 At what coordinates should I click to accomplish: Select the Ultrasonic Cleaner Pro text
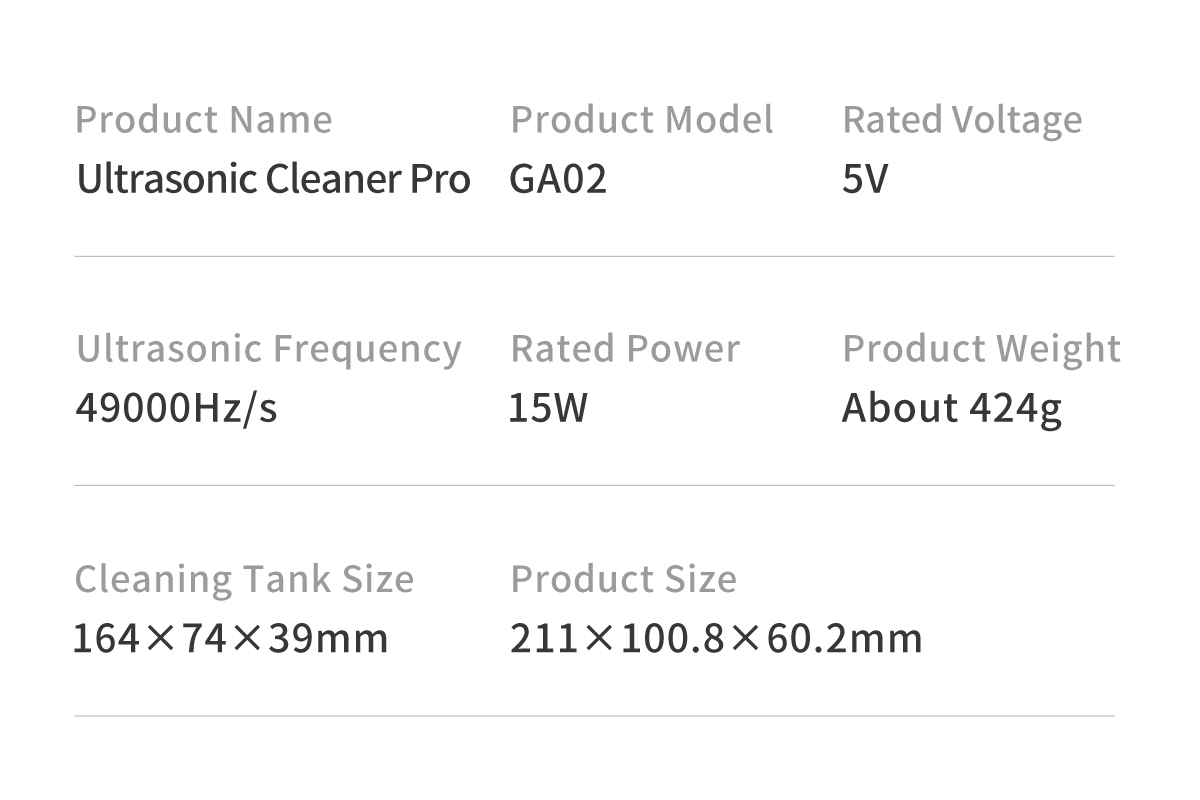(x=273, y=179)
